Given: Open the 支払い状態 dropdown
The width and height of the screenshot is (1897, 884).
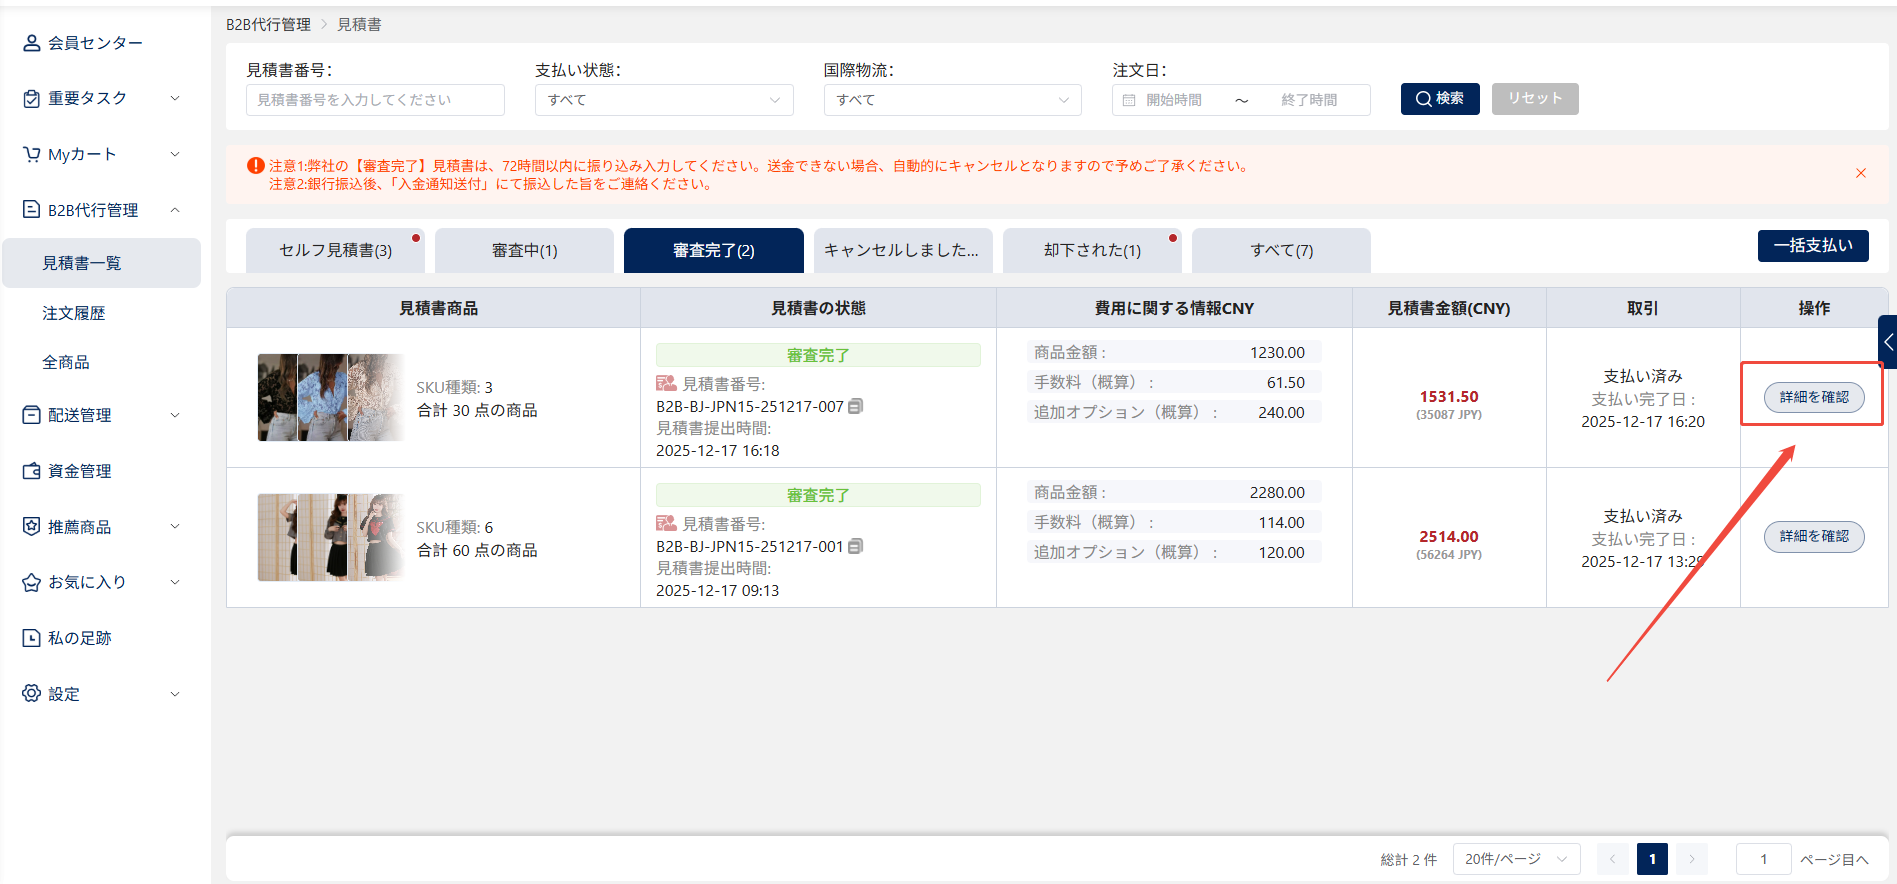Looking at the screenshot, I should [x=664, y=100].
